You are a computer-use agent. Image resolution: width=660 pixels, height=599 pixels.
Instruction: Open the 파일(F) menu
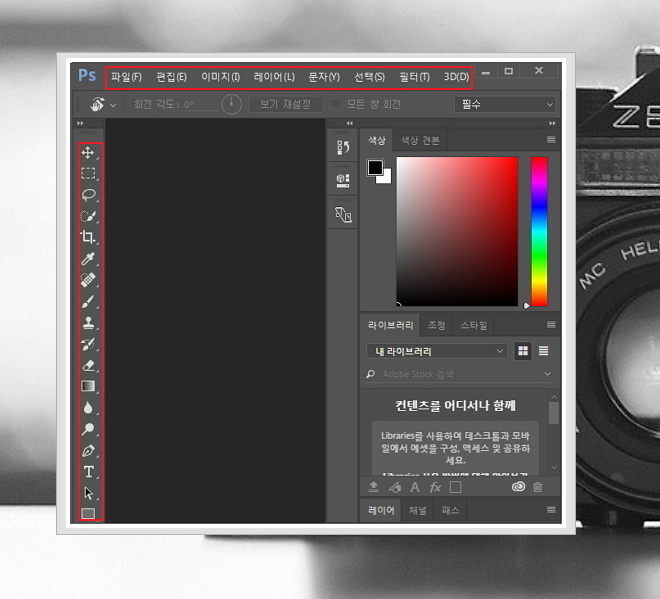click(x=126, y=77)
